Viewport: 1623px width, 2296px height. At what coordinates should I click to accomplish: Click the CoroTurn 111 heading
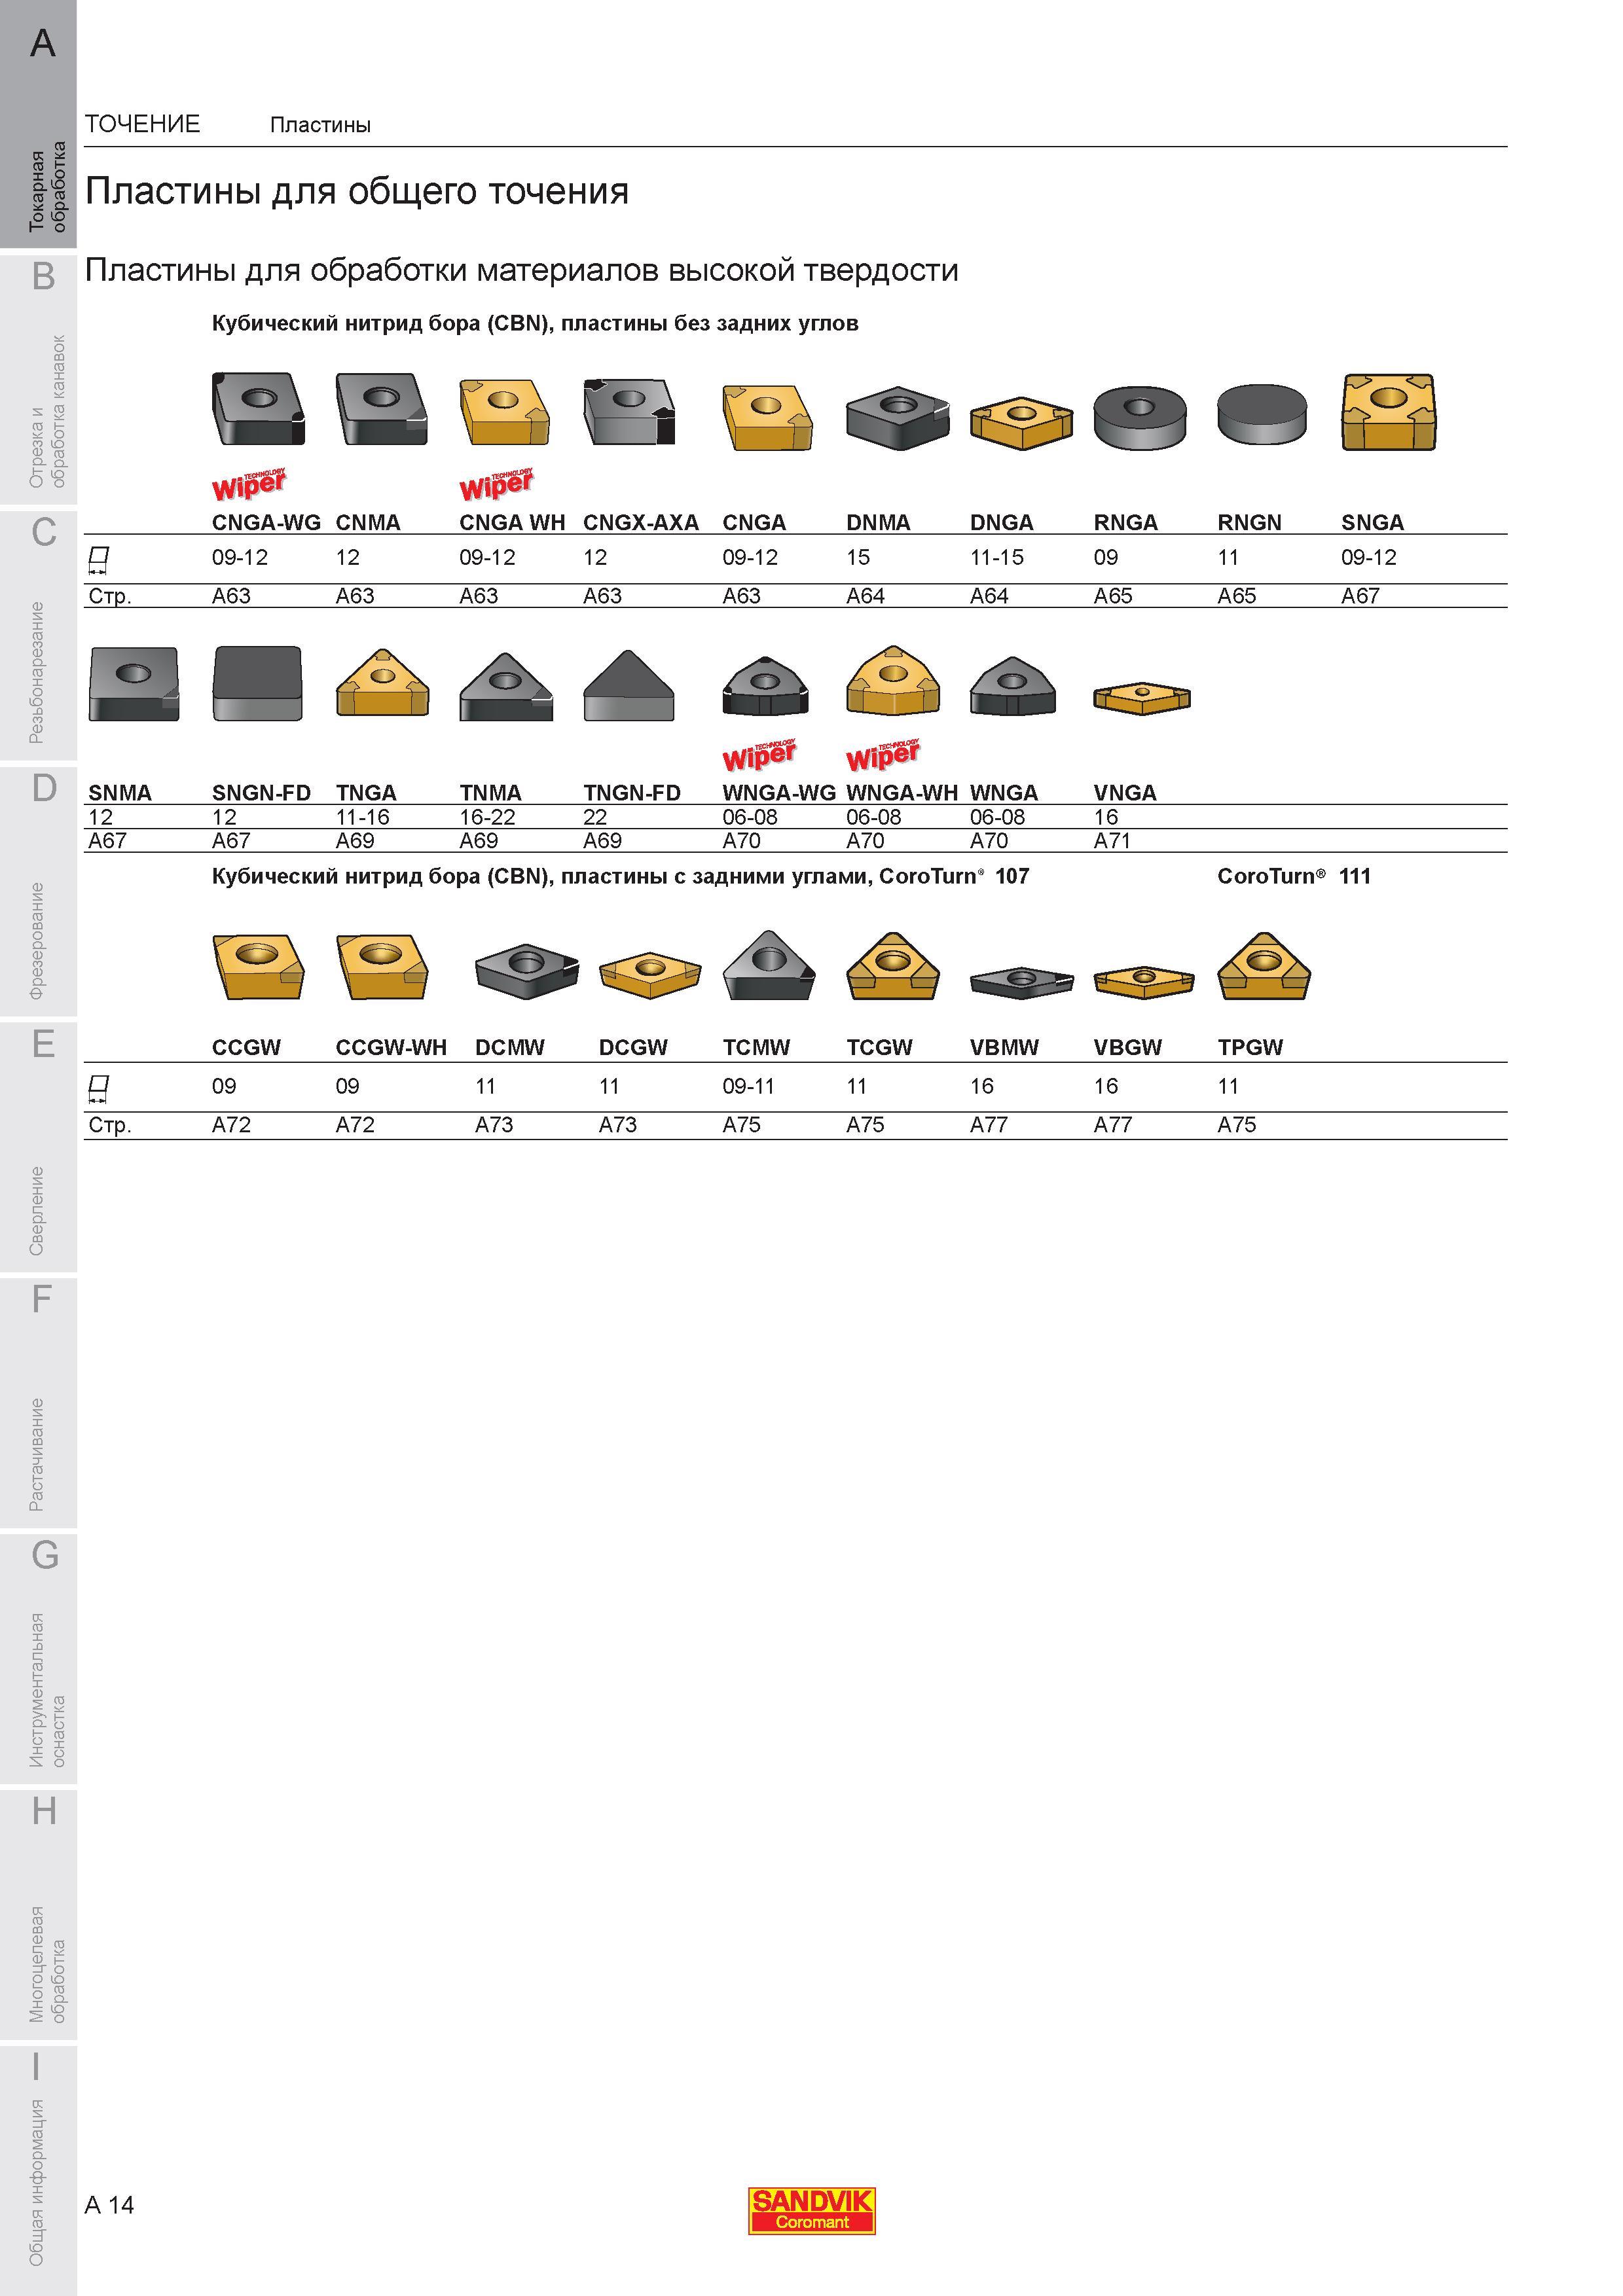(1294, 876)
